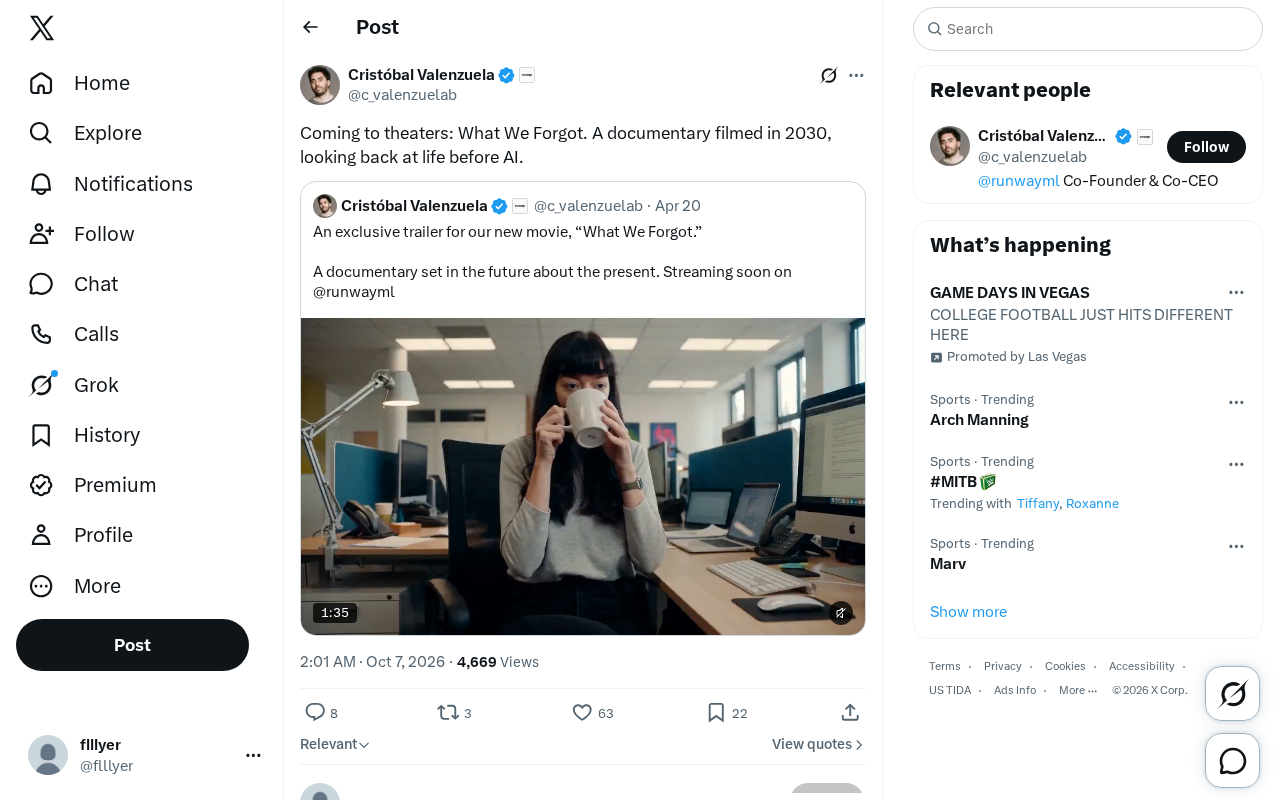The height and width of the screenshot is (800, 1280).
Task: Follow Cristóbal Valenzuela
Action: click(x=1206, y=147)
